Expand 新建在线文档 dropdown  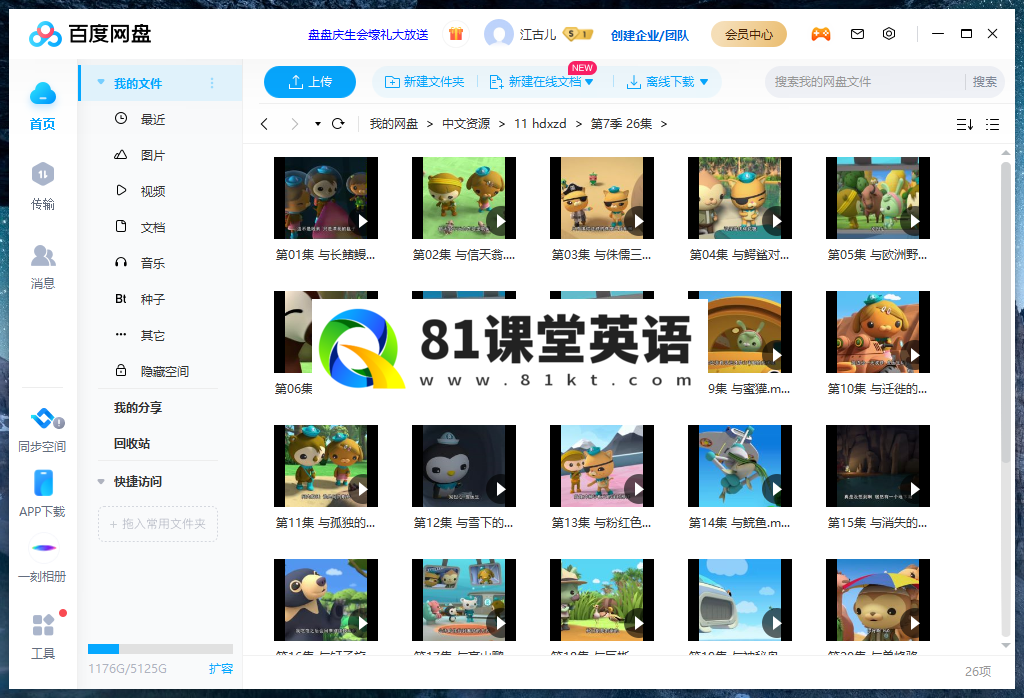tap(589, 82)
